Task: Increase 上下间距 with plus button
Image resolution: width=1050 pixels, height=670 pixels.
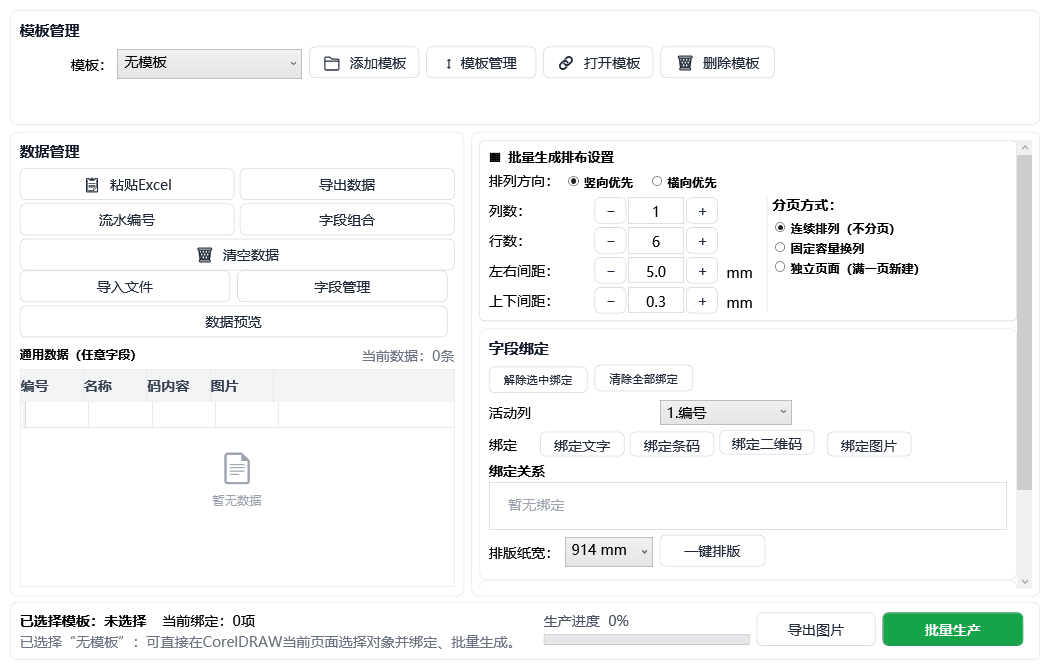Action: click(x=702, y=302)
